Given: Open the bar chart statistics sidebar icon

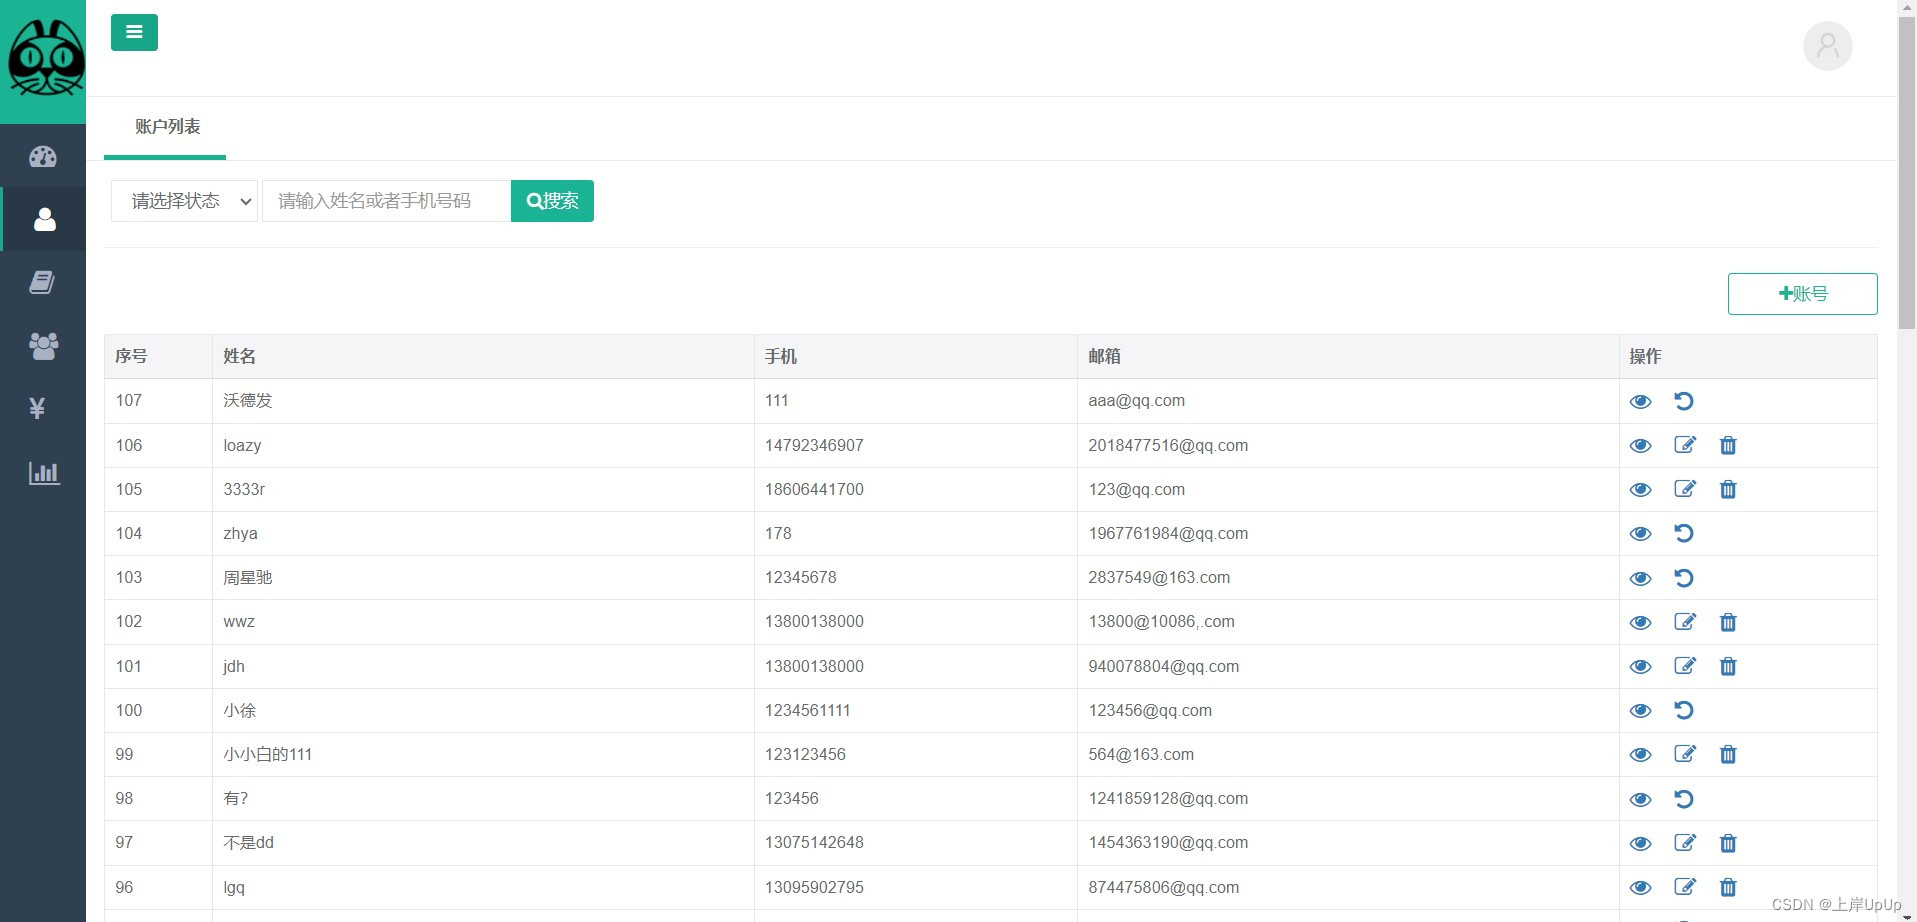Looking at the screenshot, I should coord(44,472).
